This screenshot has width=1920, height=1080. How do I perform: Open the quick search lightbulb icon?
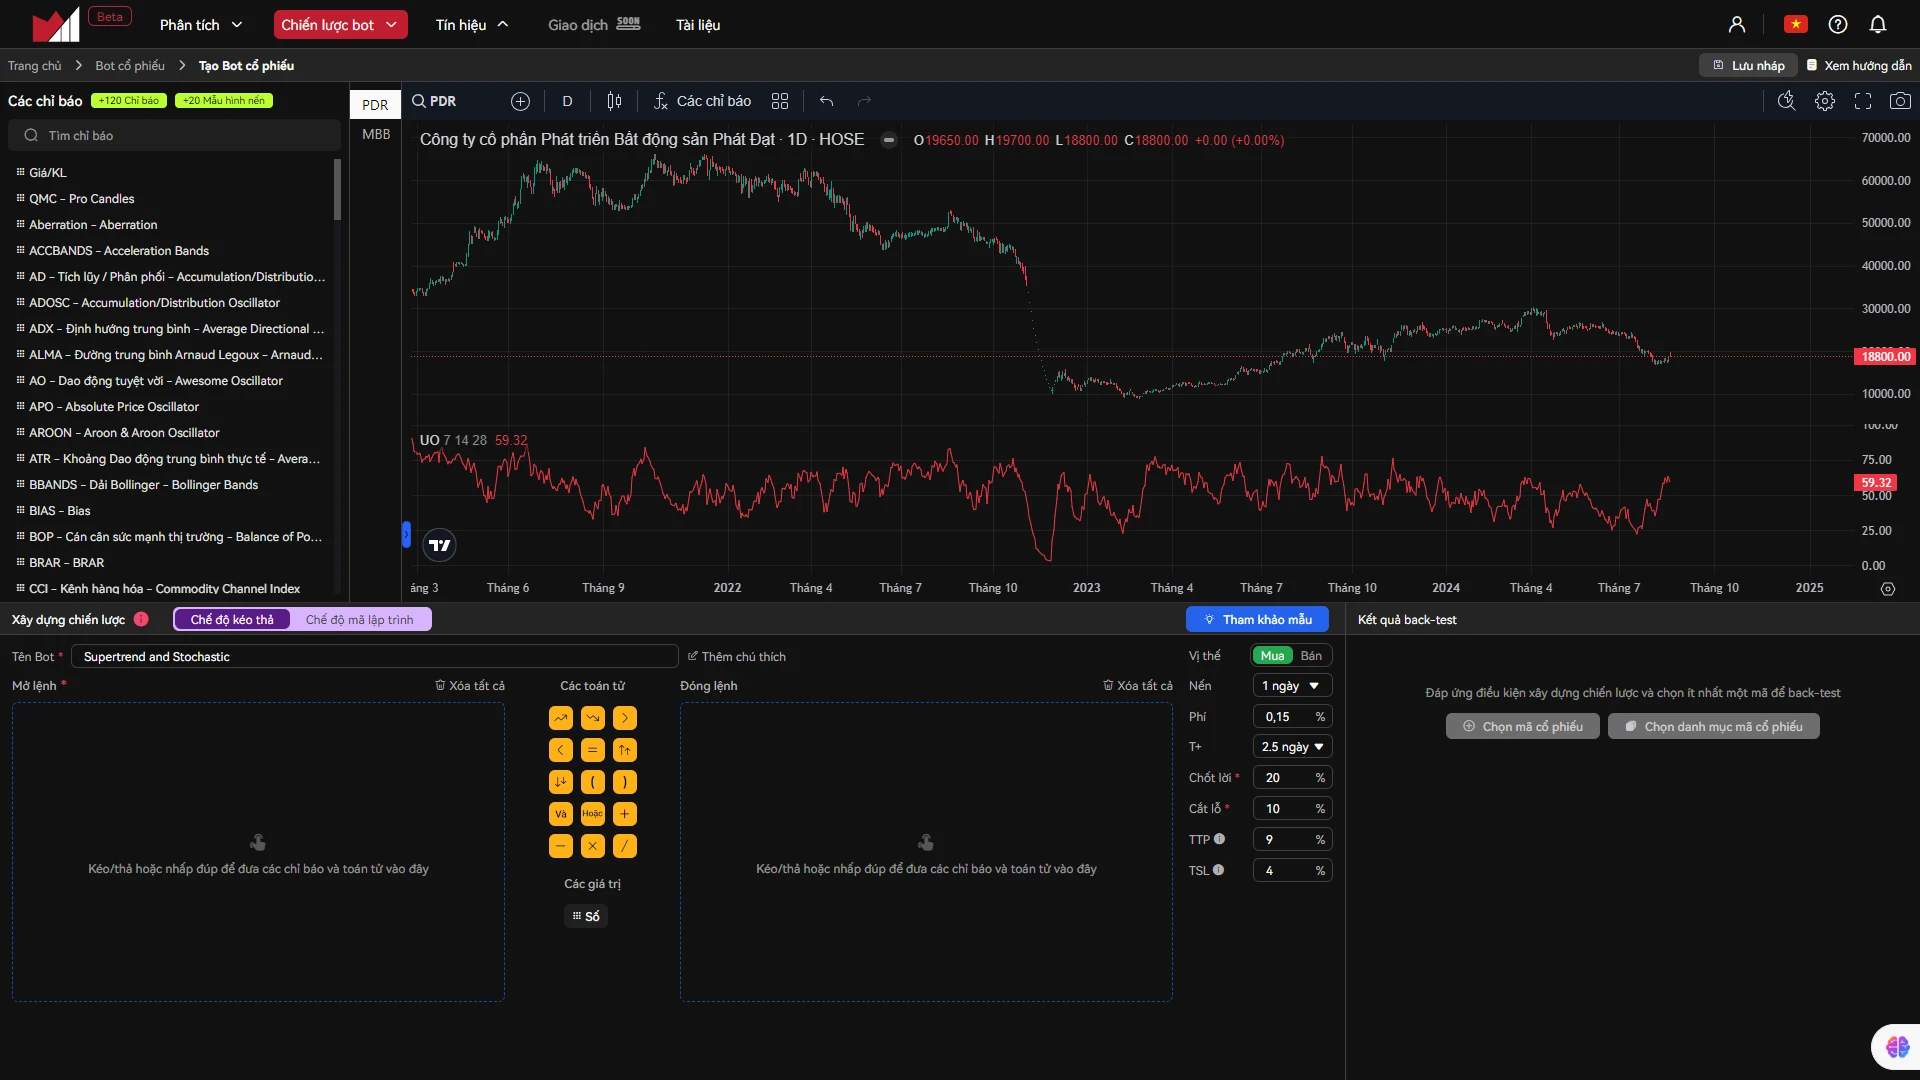point(1787,101)
